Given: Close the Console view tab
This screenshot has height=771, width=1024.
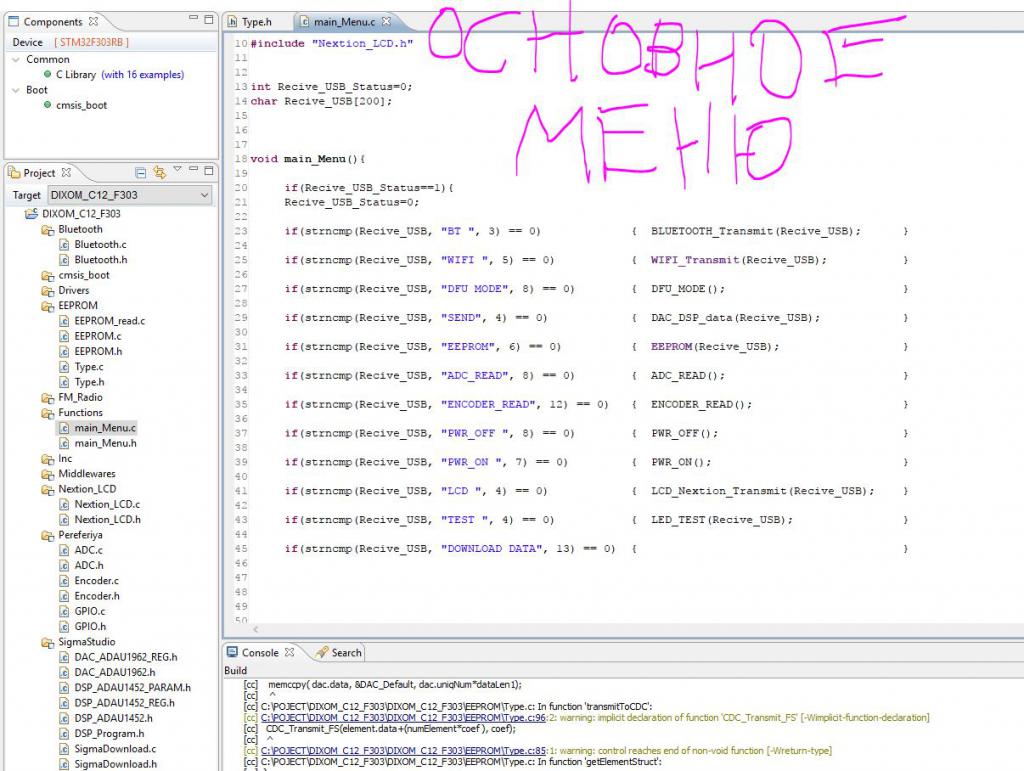Looking at the screenshot, I should tap(290, 652).
